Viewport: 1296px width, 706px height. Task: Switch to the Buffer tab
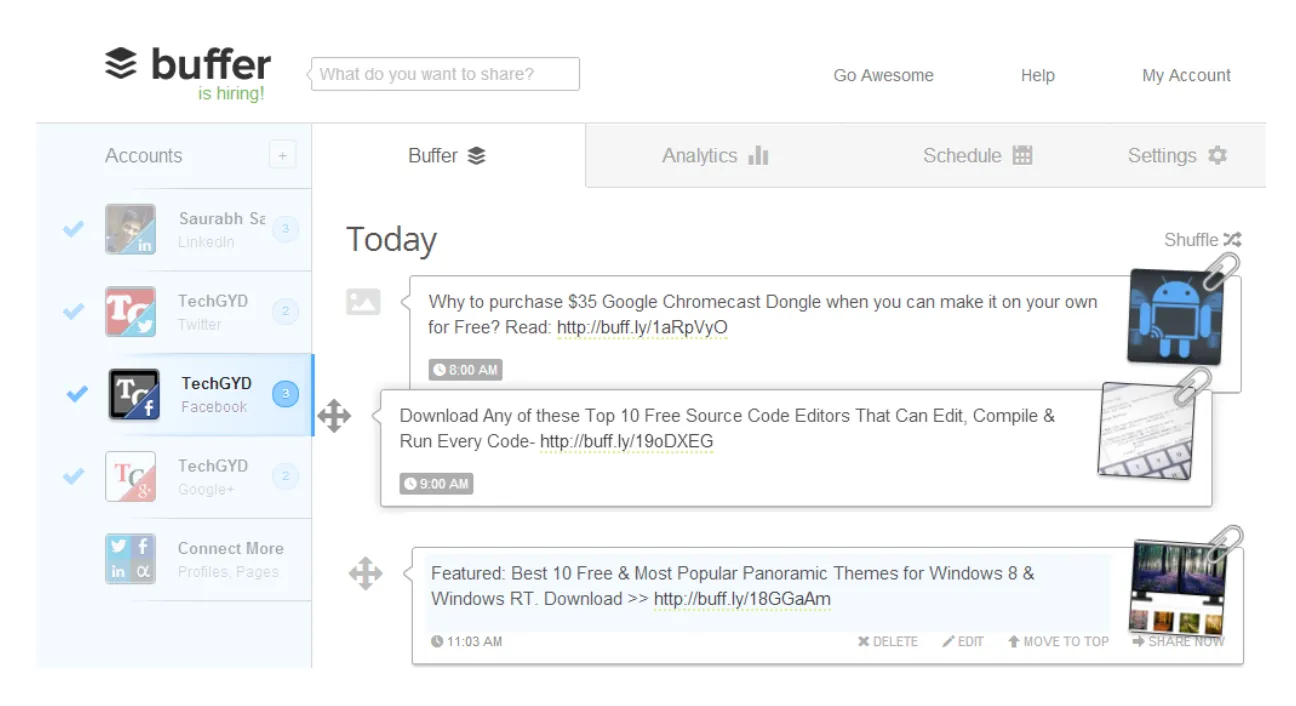(x=448, y=155)
